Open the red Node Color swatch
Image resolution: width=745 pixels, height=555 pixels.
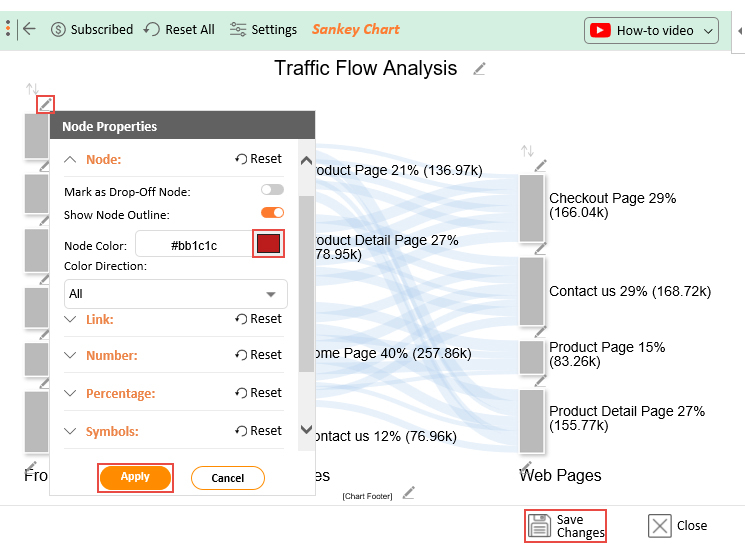point(268,244)
